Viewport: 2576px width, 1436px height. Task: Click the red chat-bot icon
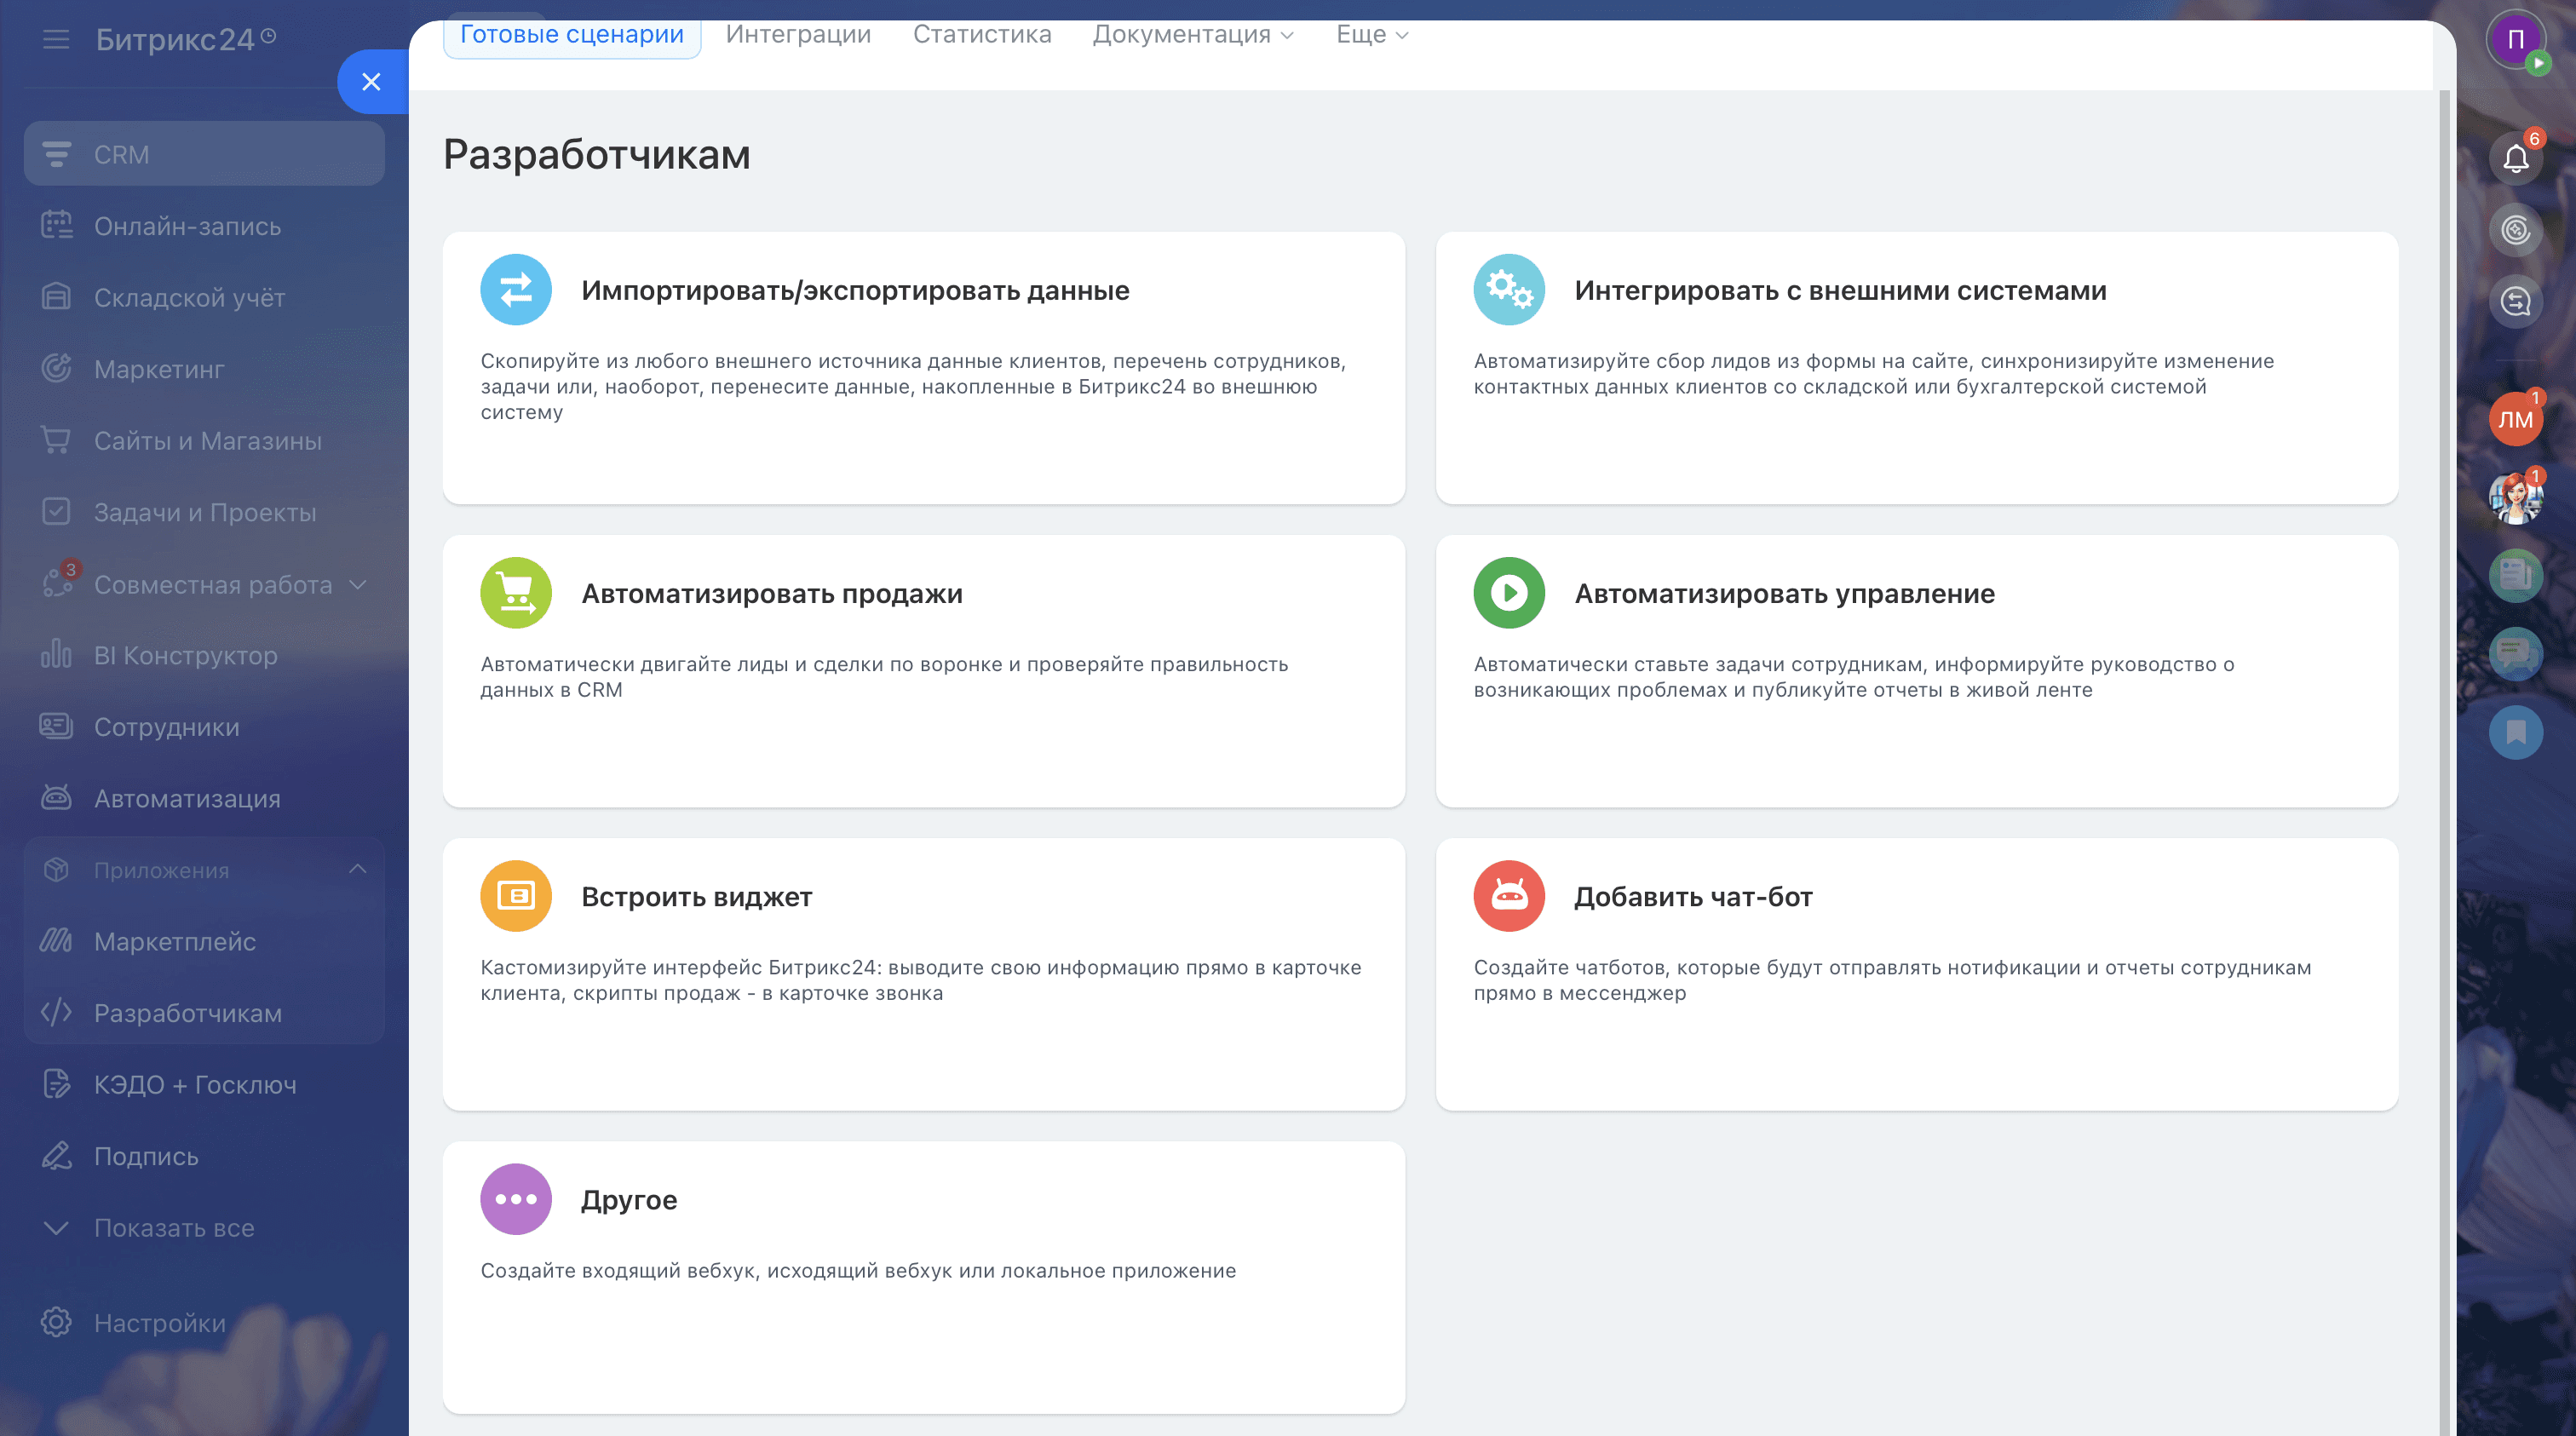(x=1509, y=896)
